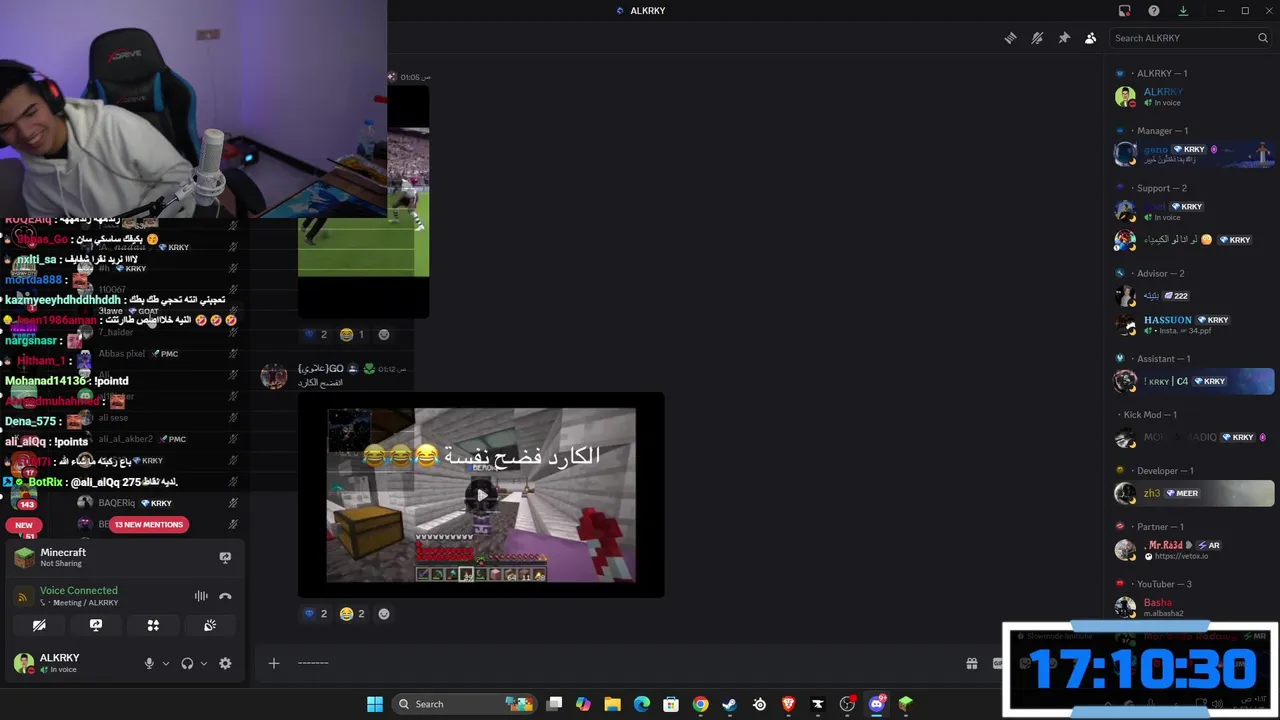Add a reaction to the Minecraft video post
The height and width of the screenshot is (720, 1280).
point(384,614)
